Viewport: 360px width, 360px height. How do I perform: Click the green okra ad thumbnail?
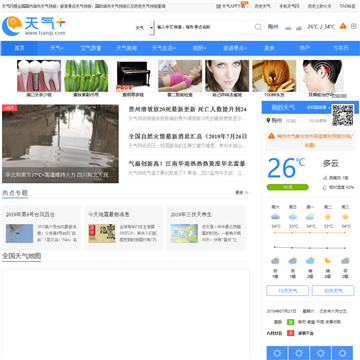[x=86, y=76]
